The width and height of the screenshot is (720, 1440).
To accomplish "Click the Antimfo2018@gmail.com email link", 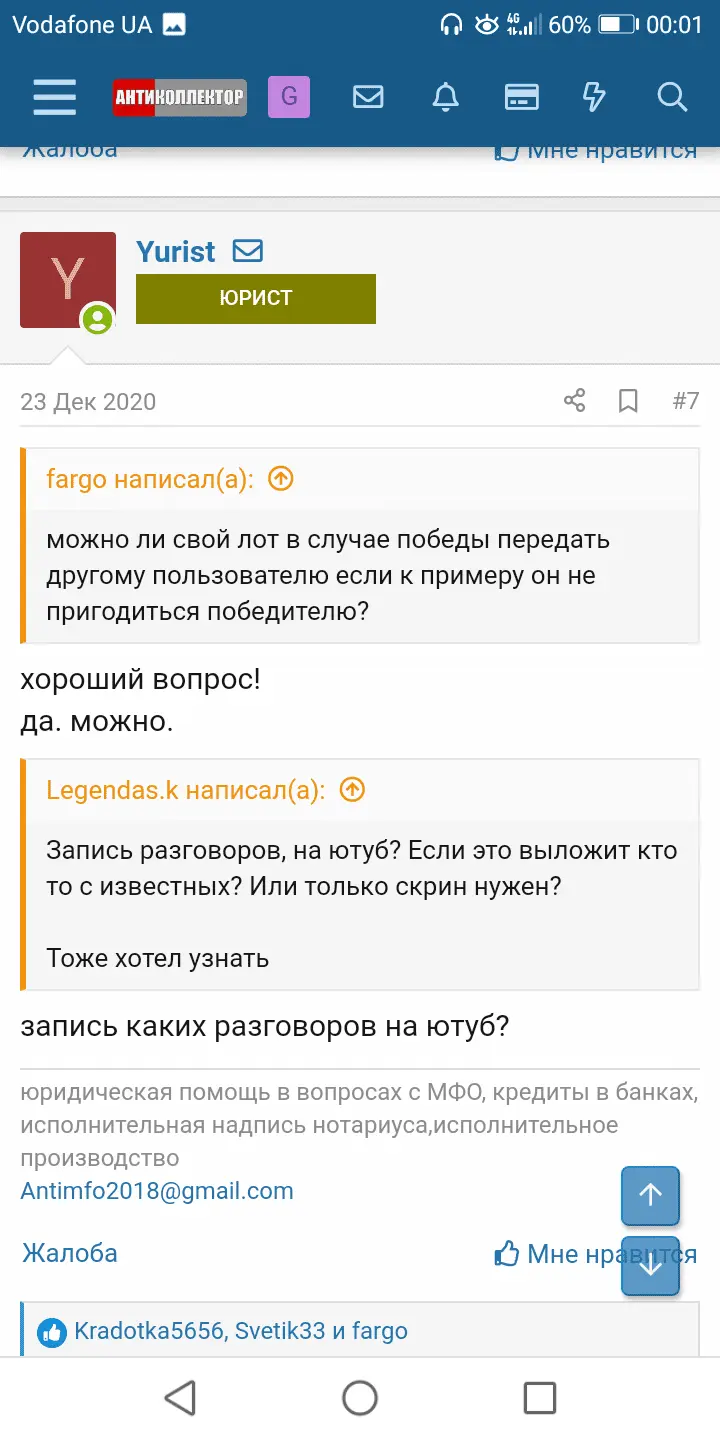I will click(x=157, y=1191).
